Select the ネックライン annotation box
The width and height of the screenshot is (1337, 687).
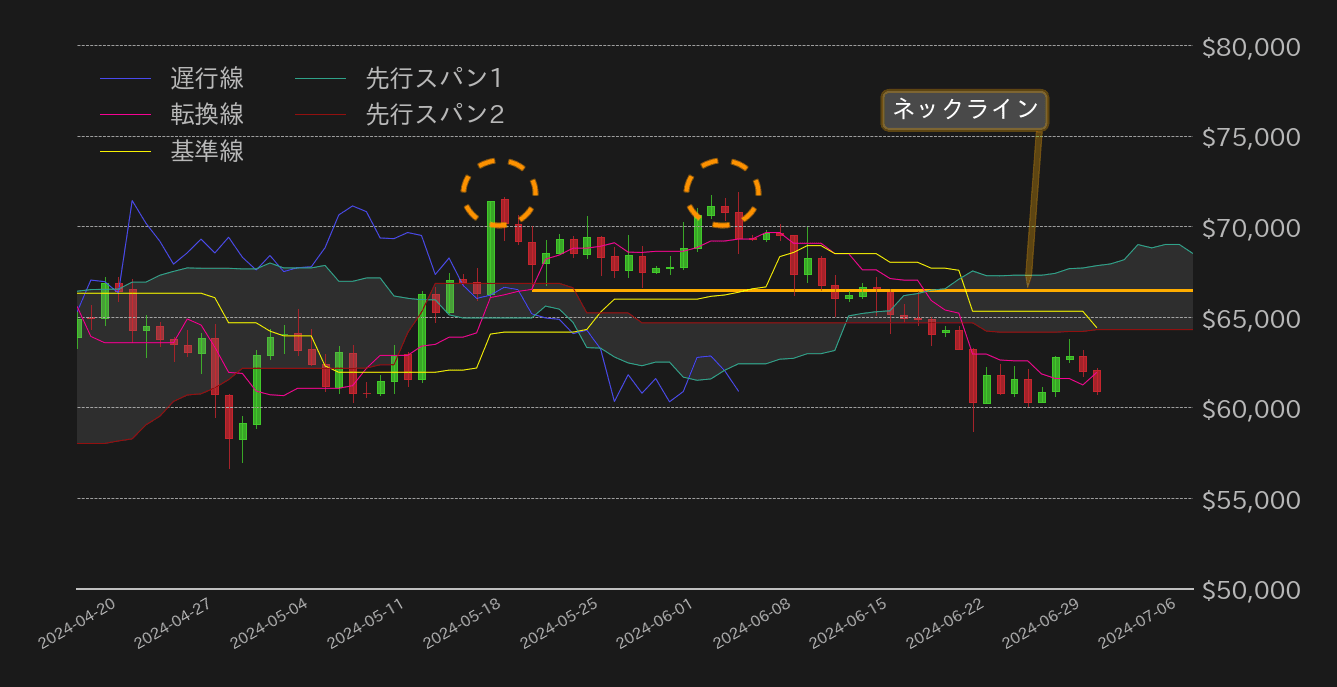point(964,110)
